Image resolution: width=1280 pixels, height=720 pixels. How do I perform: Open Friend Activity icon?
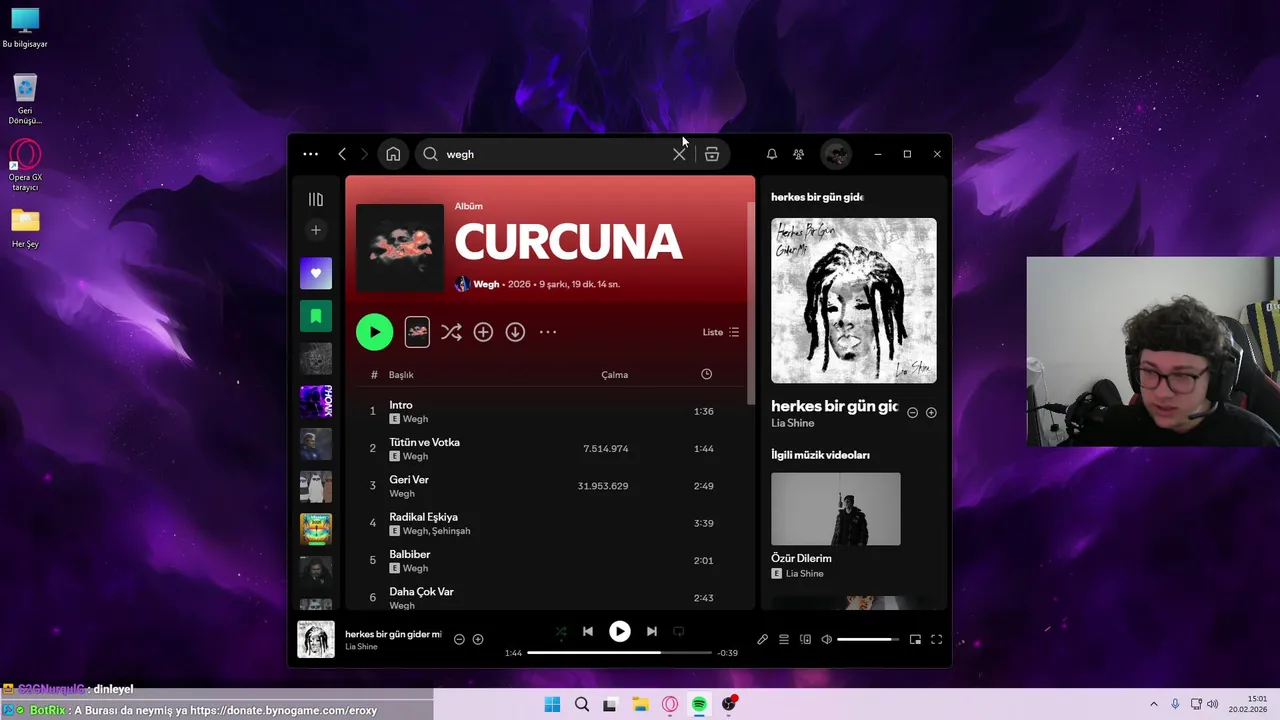(798, 154)
